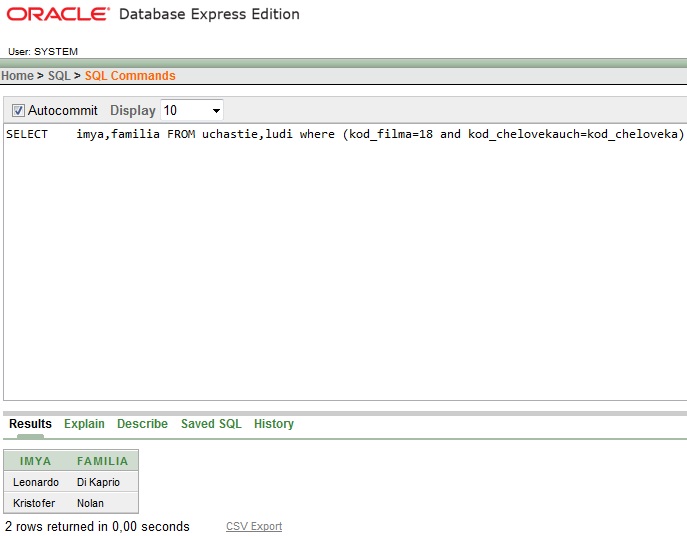Select the Results tab
The height and width of the screenshot is (536, 687).
click(30, 424)
